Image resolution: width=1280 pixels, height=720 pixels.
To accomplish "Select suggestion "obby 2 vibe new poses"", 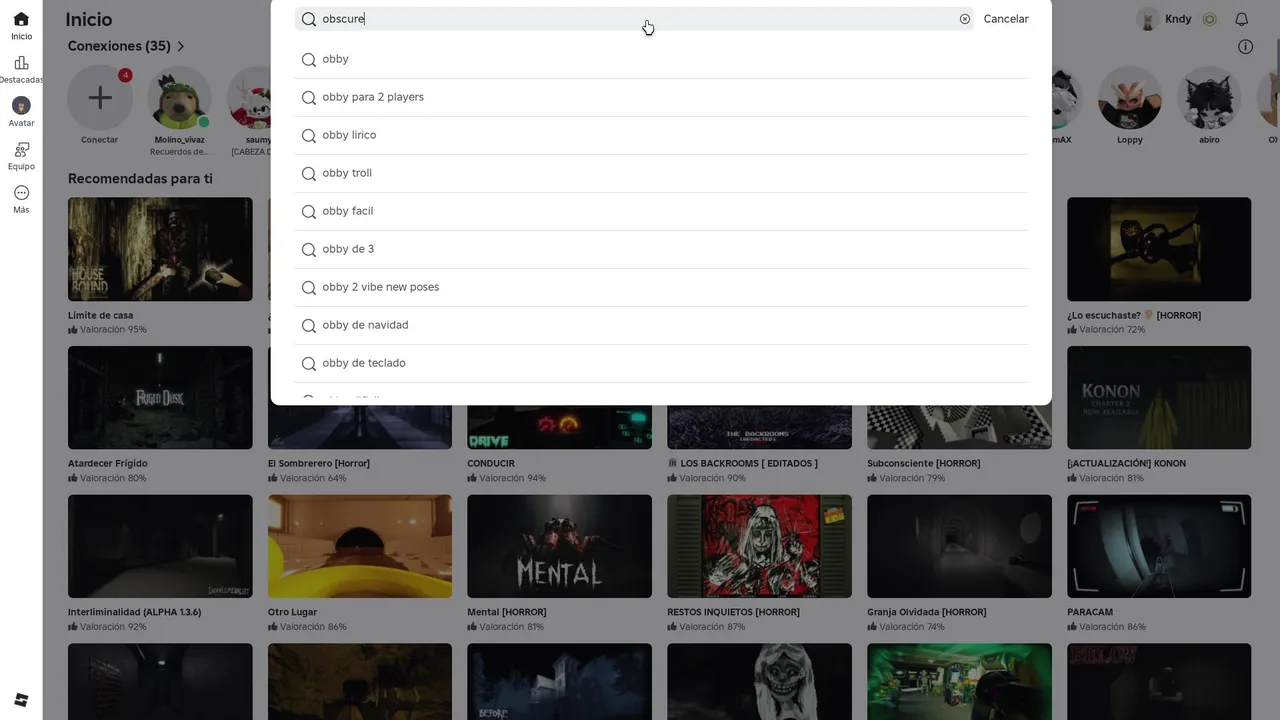I will coord(661,287).
